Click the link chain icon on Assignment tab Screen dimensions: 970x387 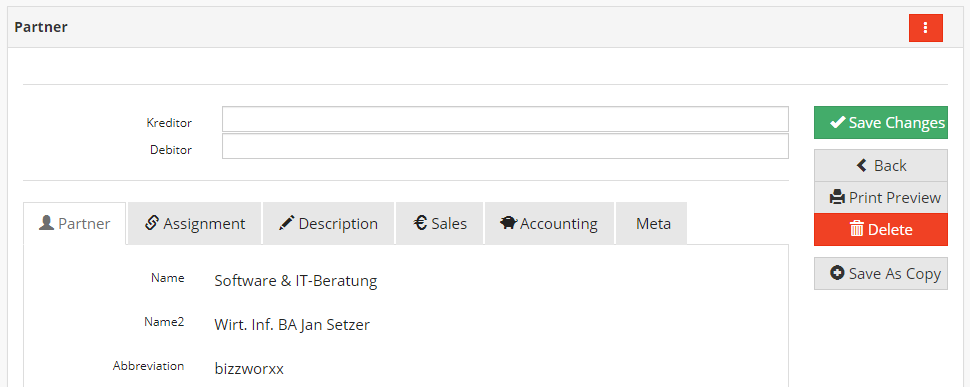pyautogui.click(x=152, y=223)
